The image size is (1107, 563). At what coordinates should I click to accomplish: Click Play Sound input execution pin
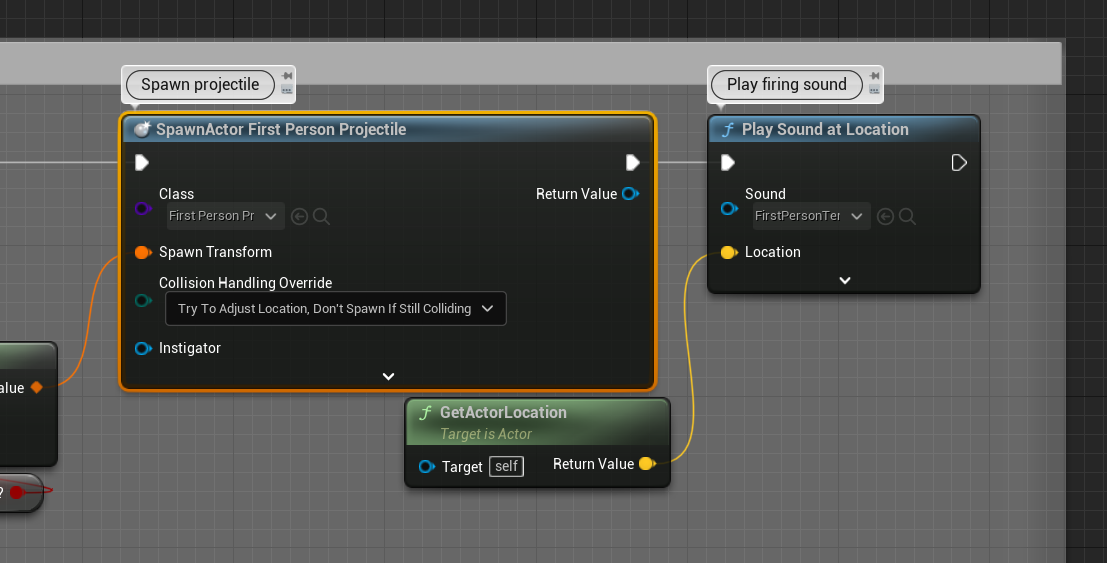[x=728, y=162]
